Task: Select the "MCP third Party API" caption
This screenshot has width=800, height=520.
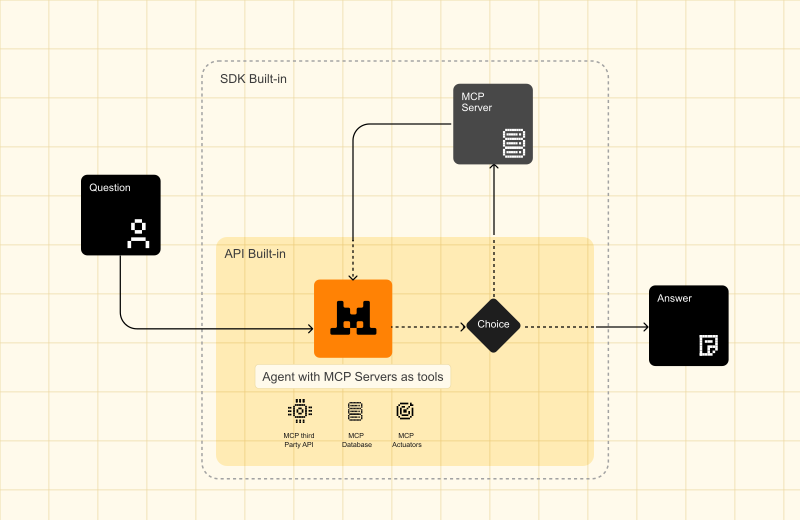Action: 298,440
